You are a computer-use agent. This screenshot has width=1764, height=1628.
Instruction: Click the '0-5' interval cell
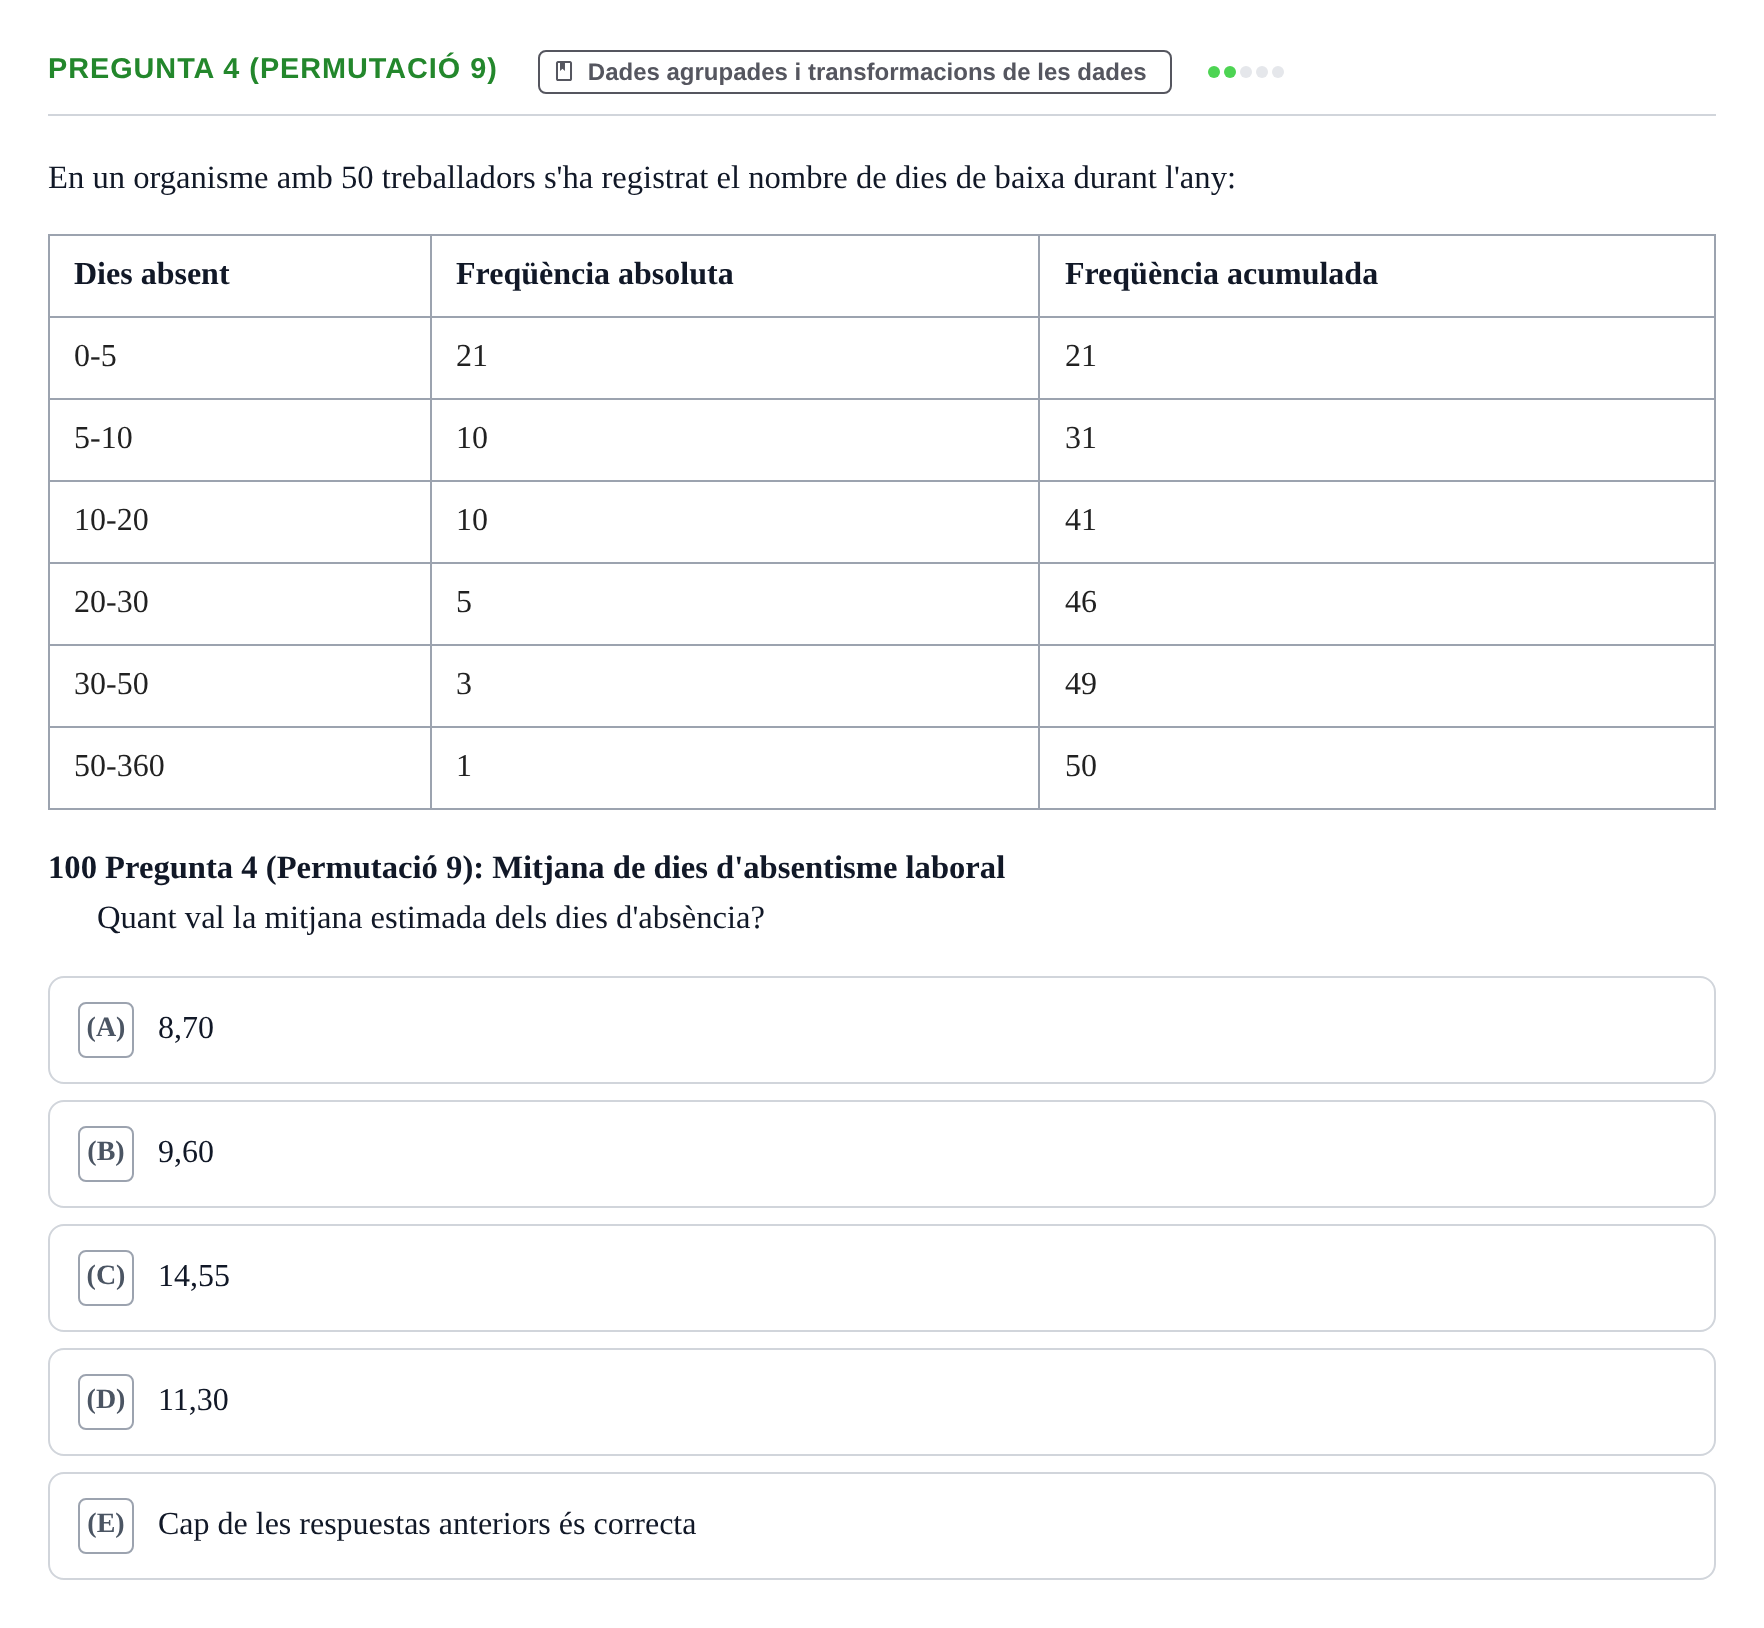click(x=240, y=358)
